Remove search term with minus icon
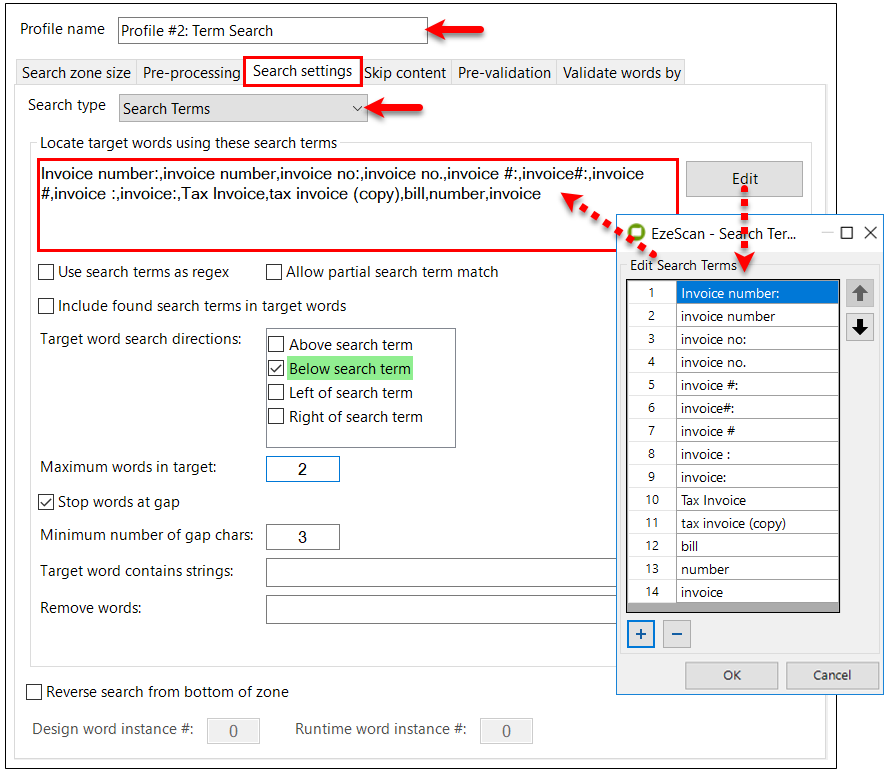Image resolution: width=887 pixels, height=769 pixels. point(677,634)
